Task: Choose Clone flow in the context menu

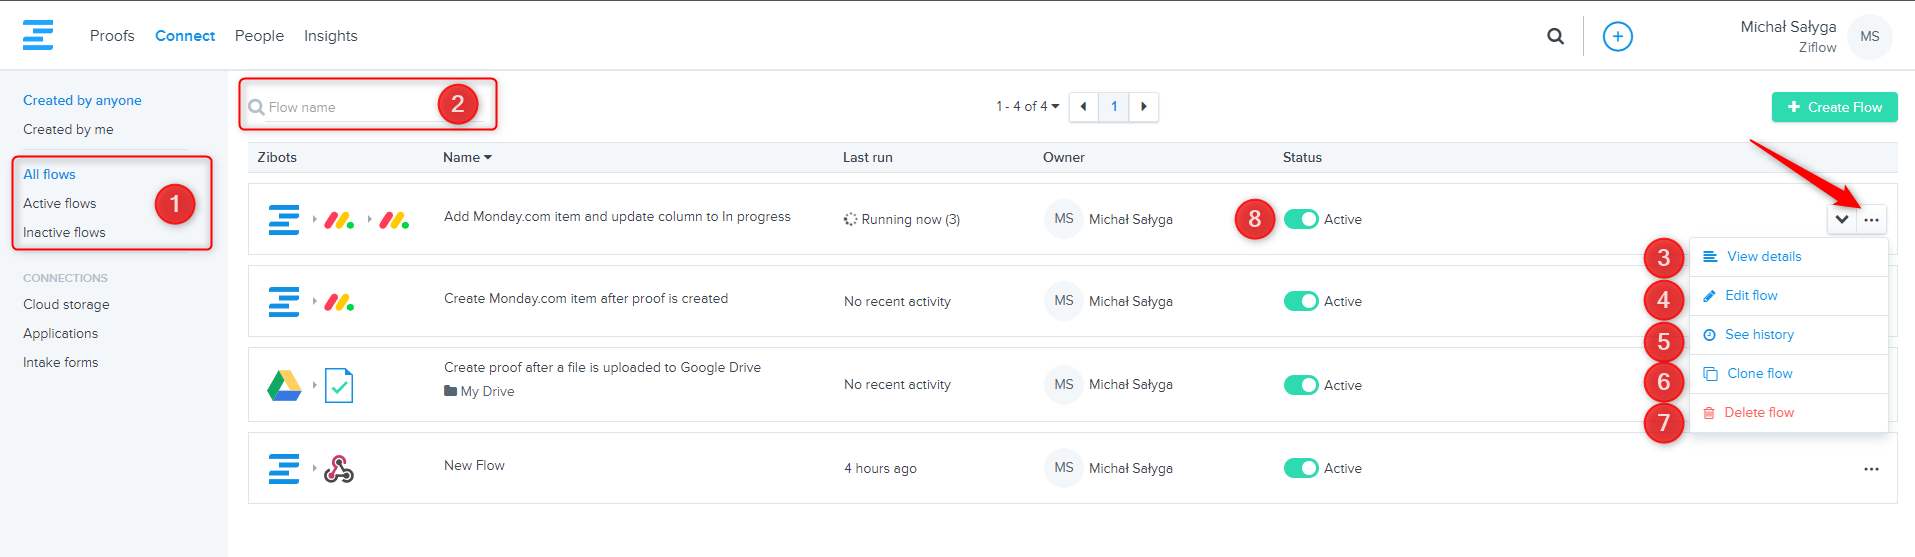Action: (1759, 373)
